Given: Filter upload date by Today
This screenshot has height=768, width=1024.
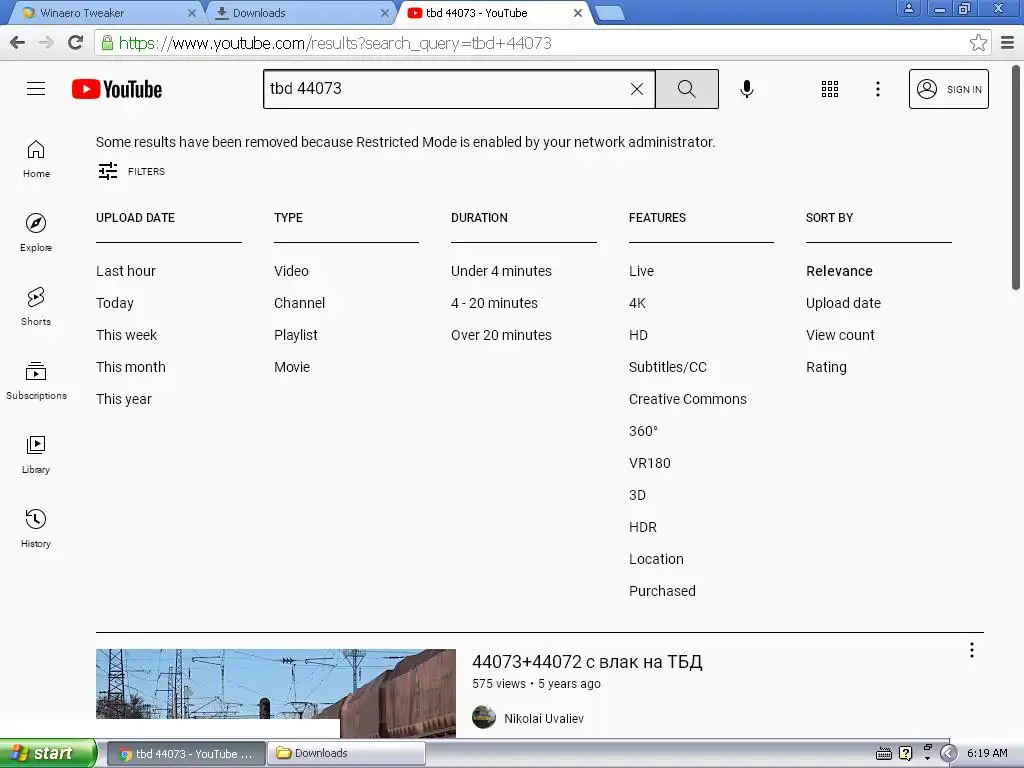Looking at the screenshot, I should tap(115, 303).
